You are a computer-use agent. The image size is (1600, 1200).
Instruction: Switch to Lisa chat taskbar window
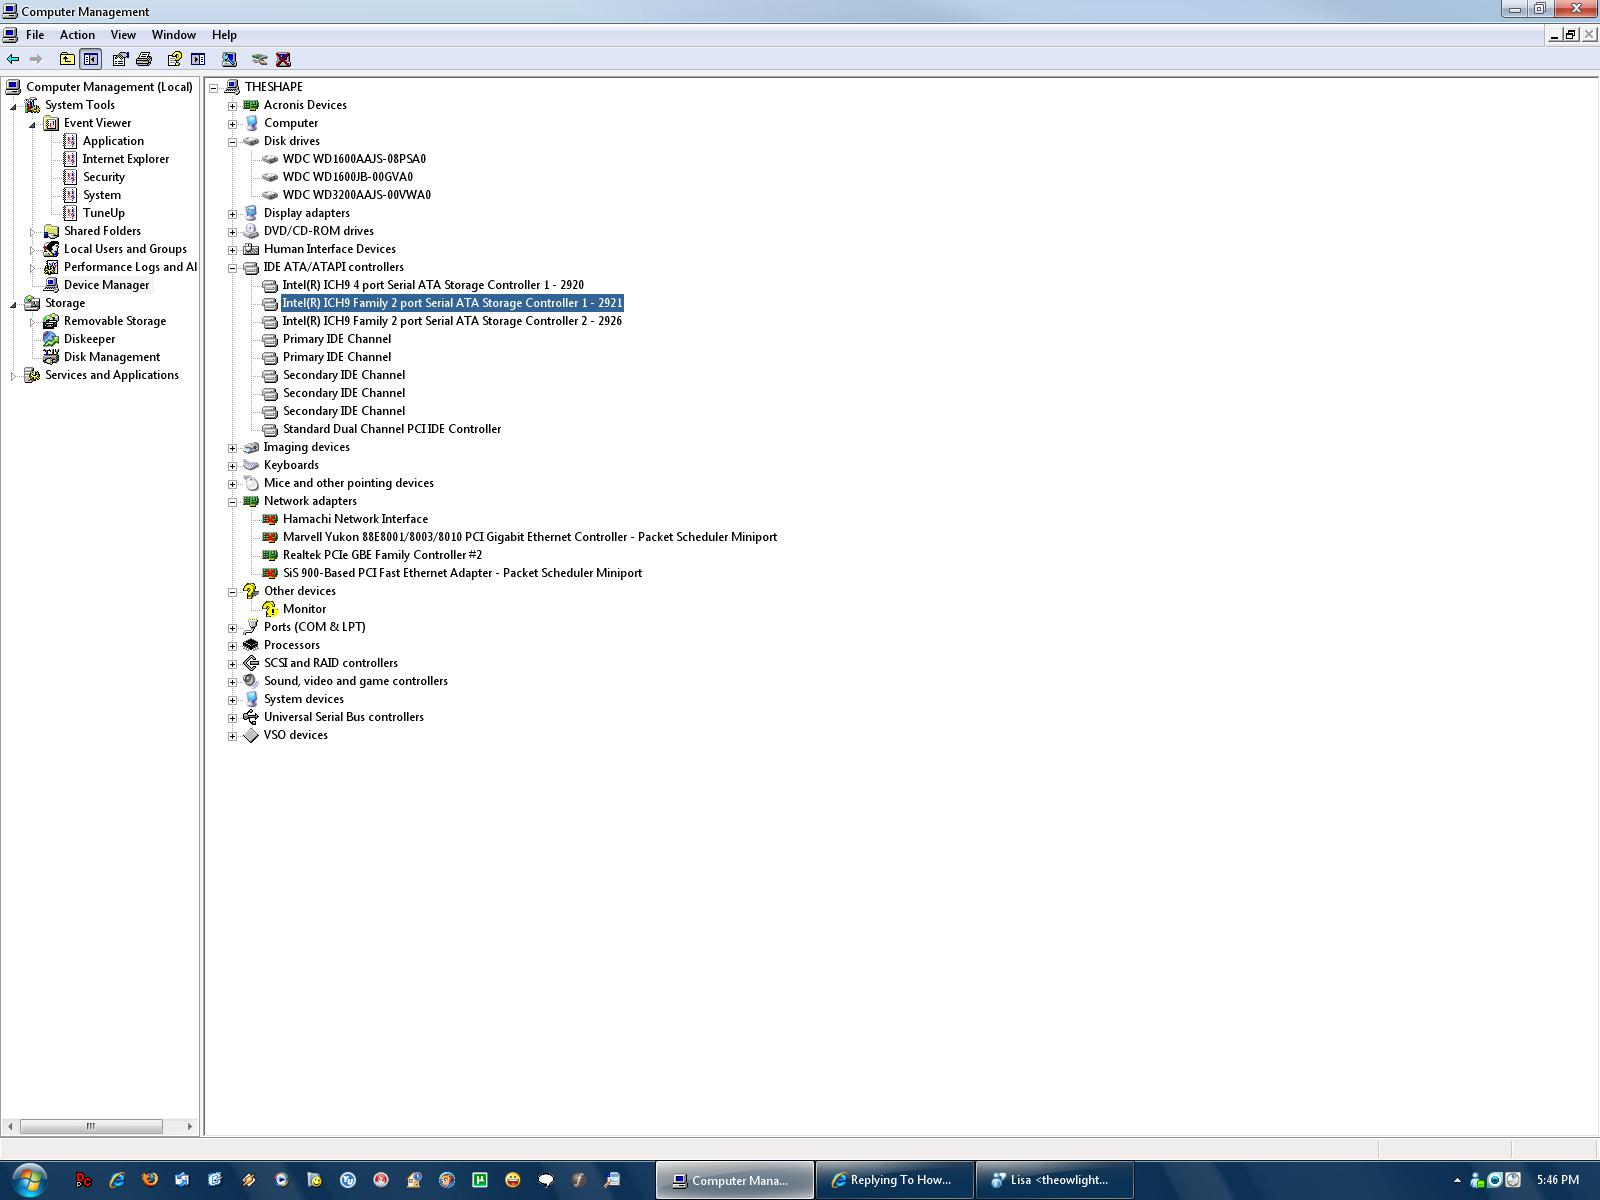coord(1055,1180)
